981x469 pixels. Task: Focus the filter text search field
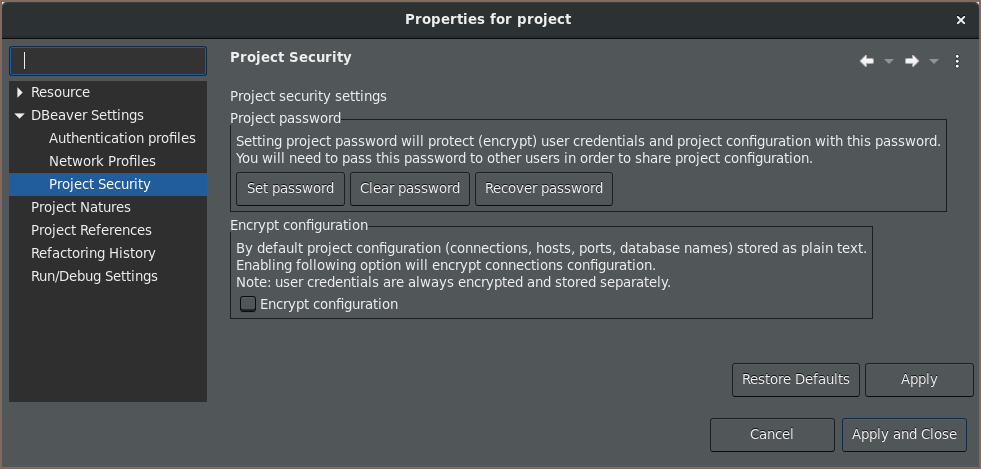coord(108,61)
